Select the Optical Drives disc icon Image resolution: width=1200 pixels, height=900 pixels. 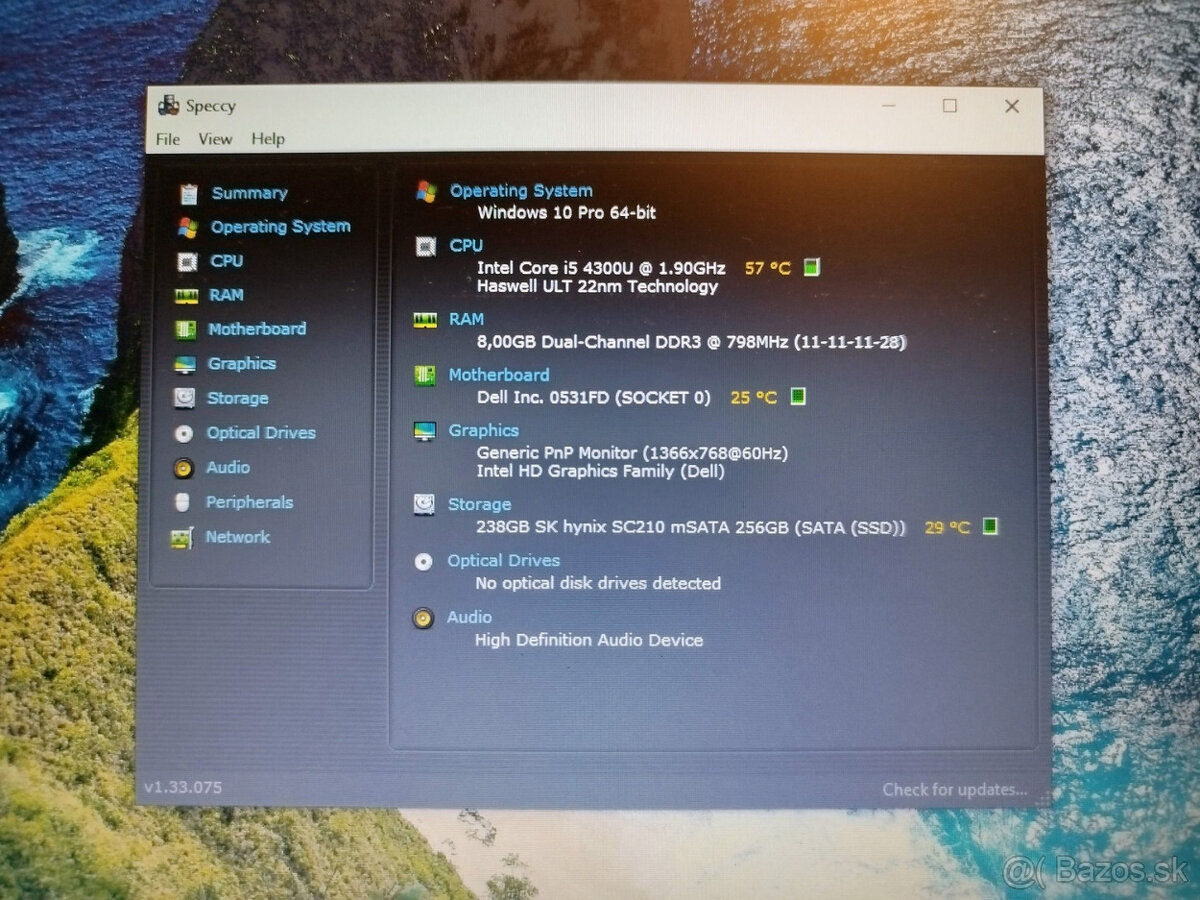coord(184,433)
